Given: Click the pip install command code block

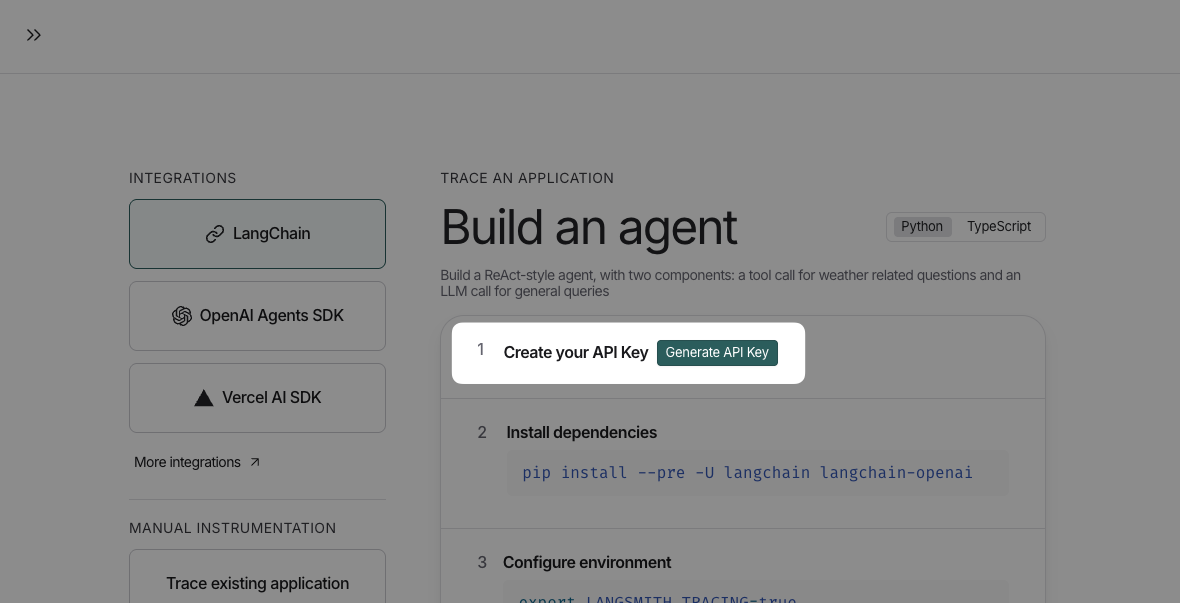Looking at the screenshot, I should (x=757, y=474).
